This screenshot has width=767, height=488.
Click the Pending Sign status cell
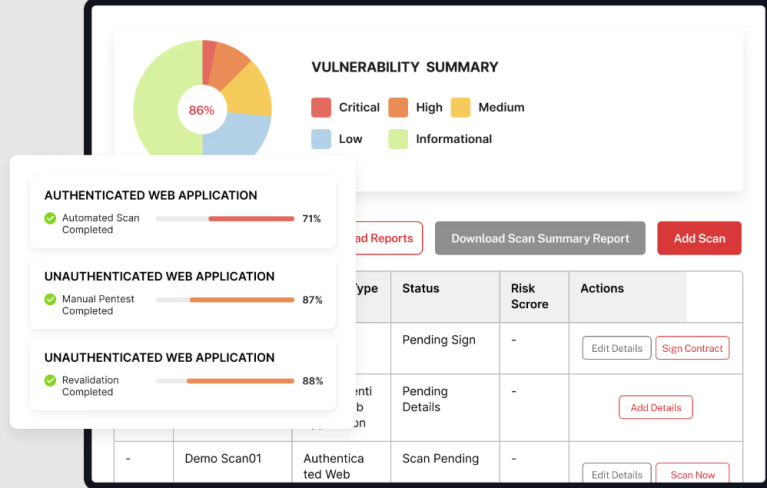click(445, 348)
